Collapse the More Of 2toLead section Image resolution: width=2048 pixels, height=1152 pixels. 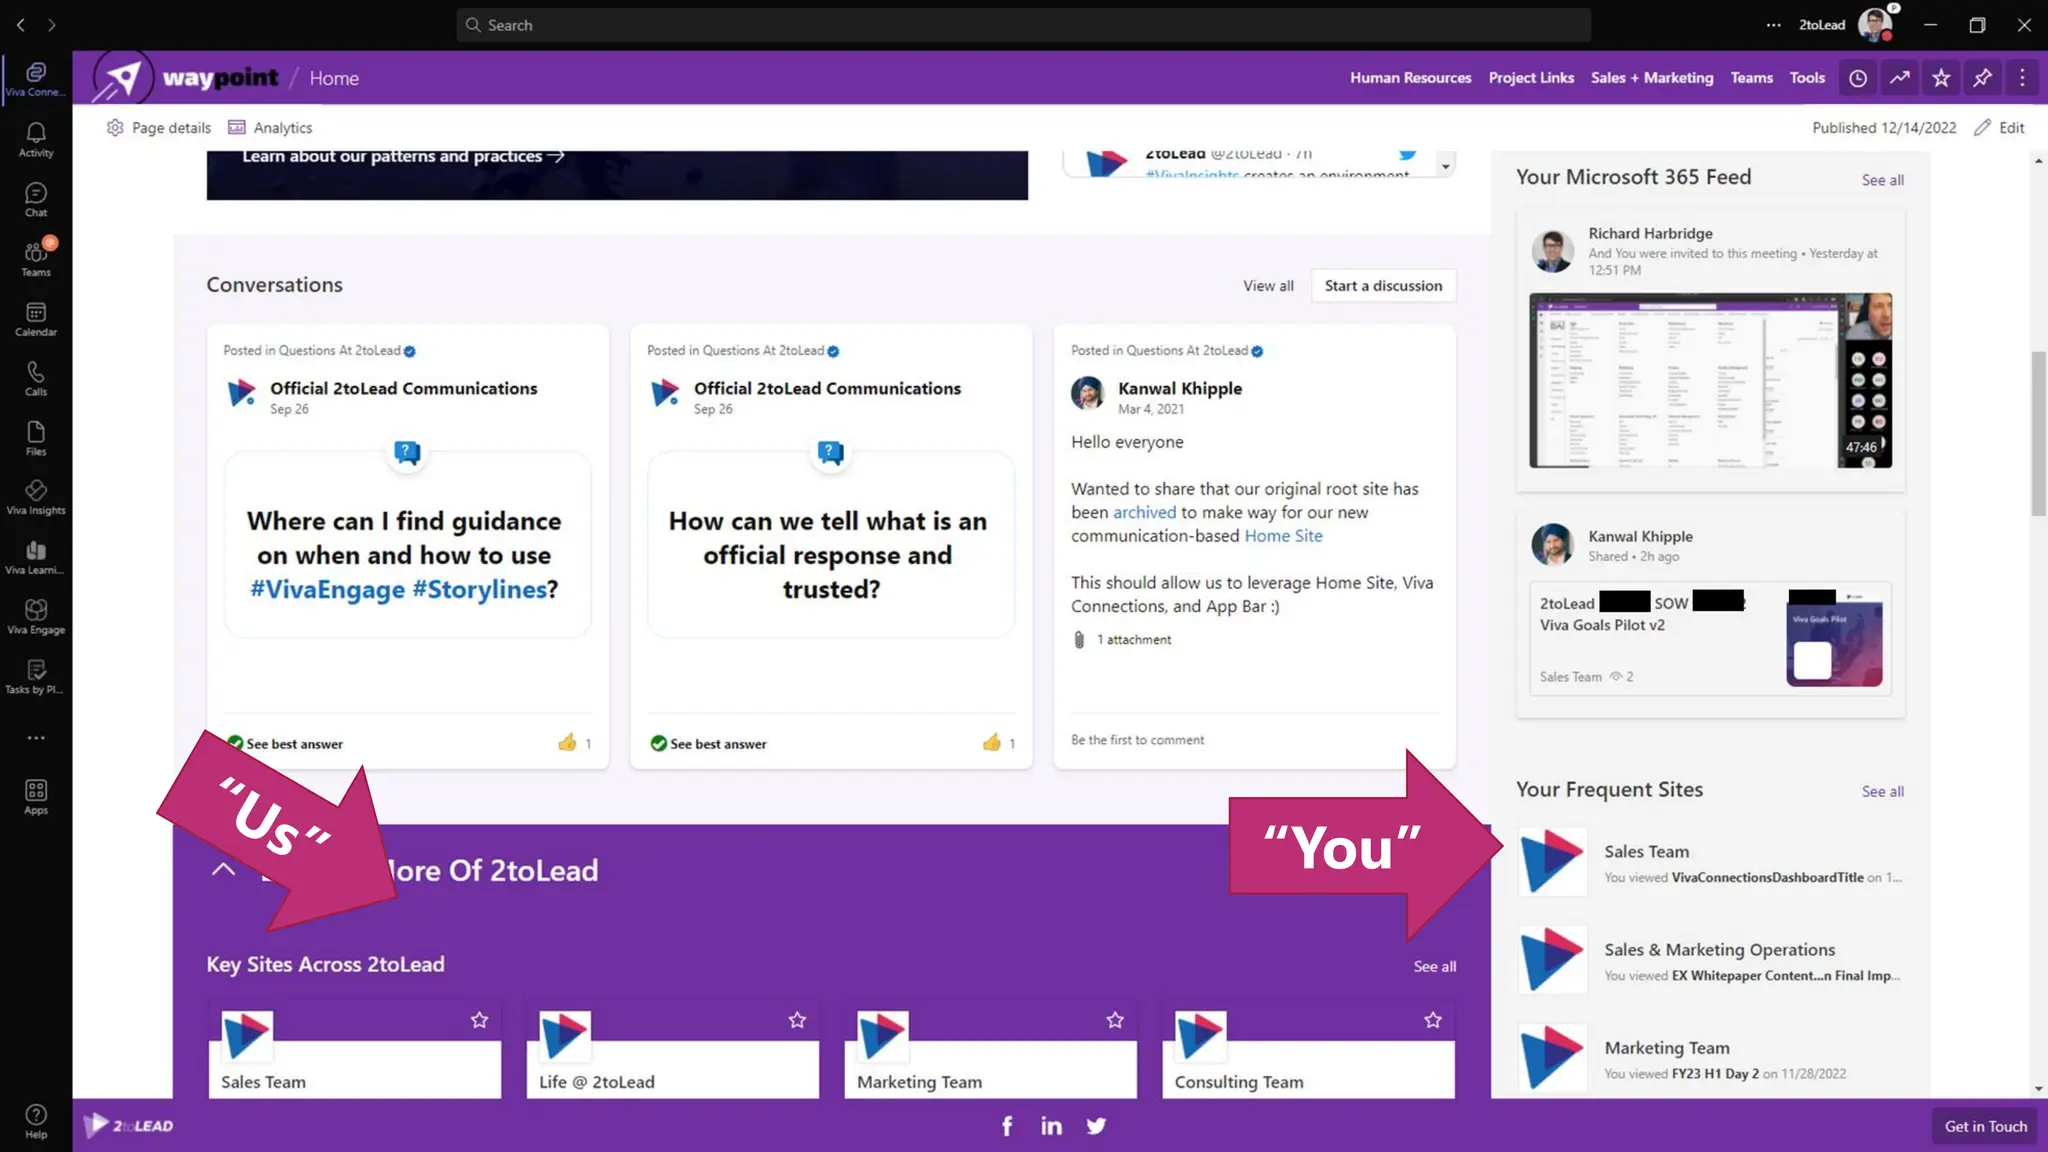223,869
